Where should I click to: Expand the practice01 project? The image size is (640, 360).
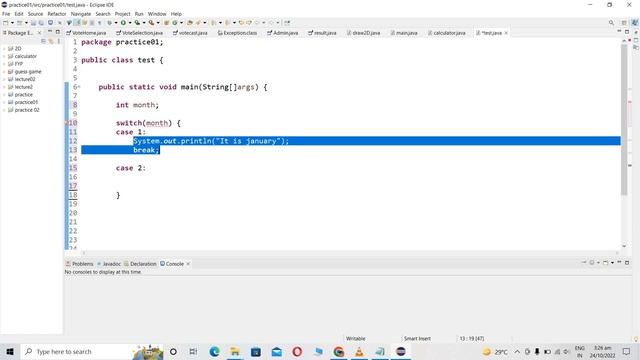(x=4, y=102)
